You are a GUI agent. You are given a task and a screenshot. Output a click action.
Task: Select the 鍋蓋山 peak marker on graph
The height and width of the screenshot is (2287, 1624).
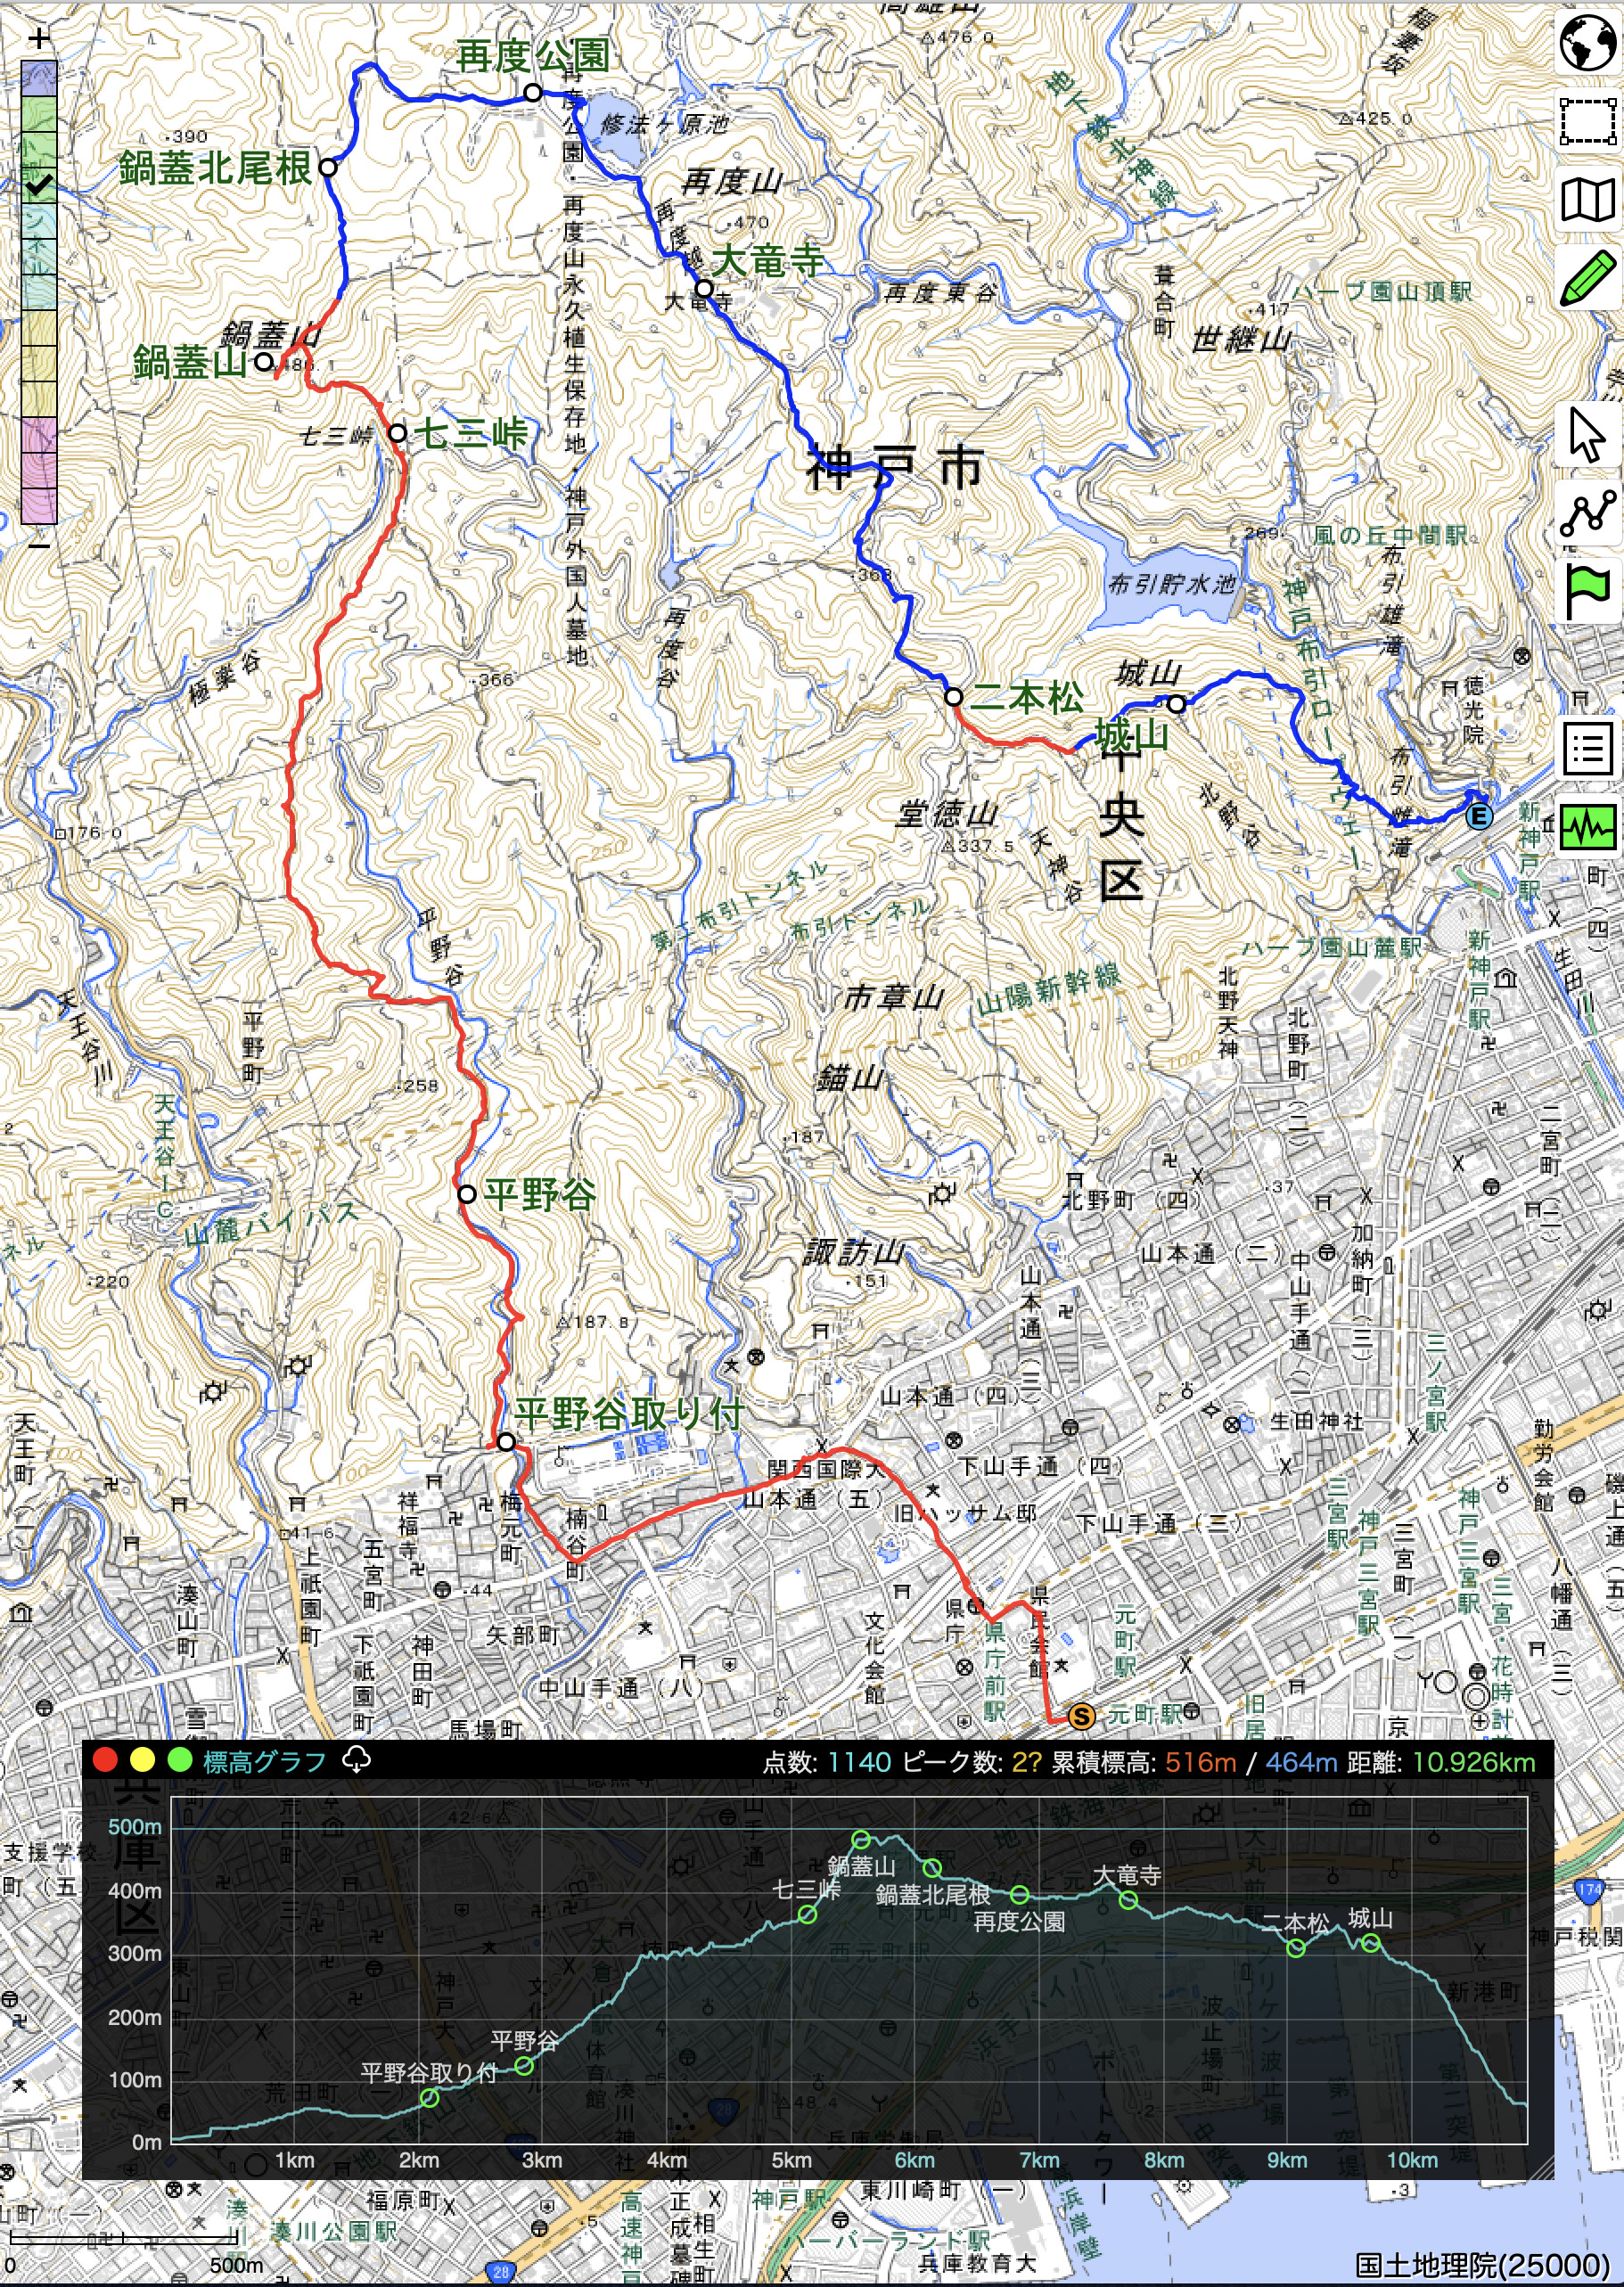860,1839
